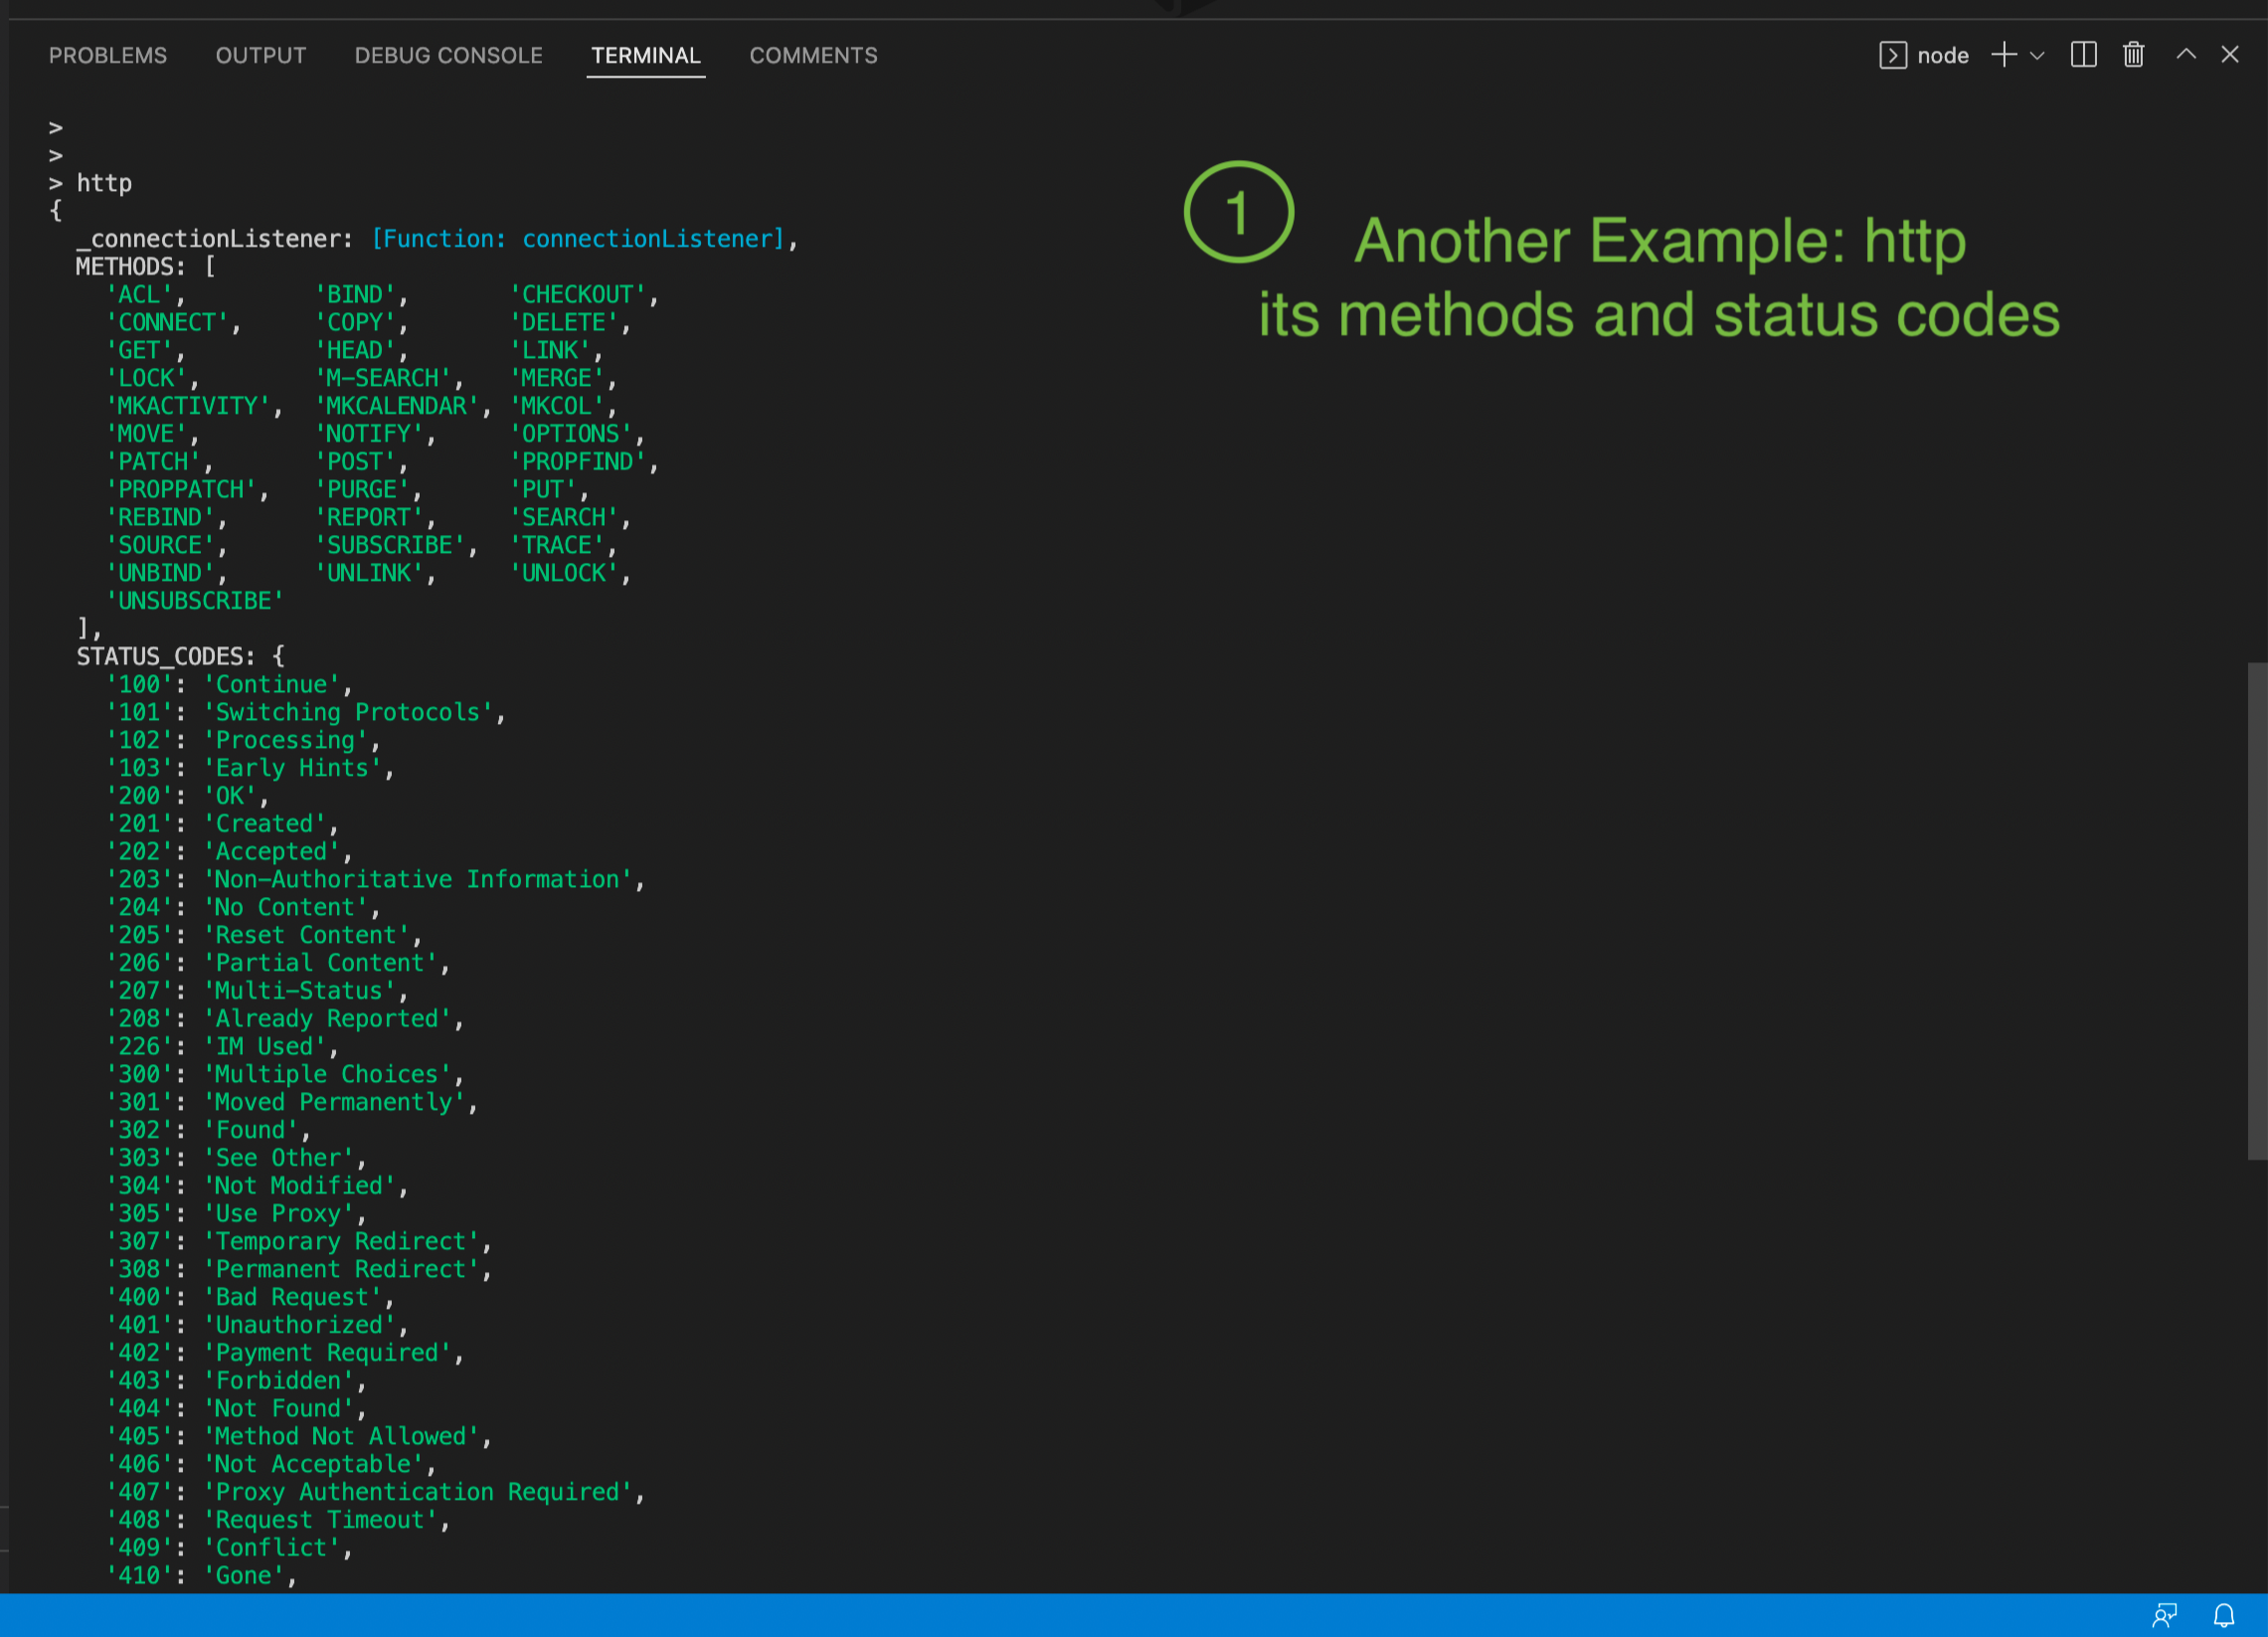2268x1637 pixels.
Task: Maximize panel using the up chevron
Action: [2186, 55]
